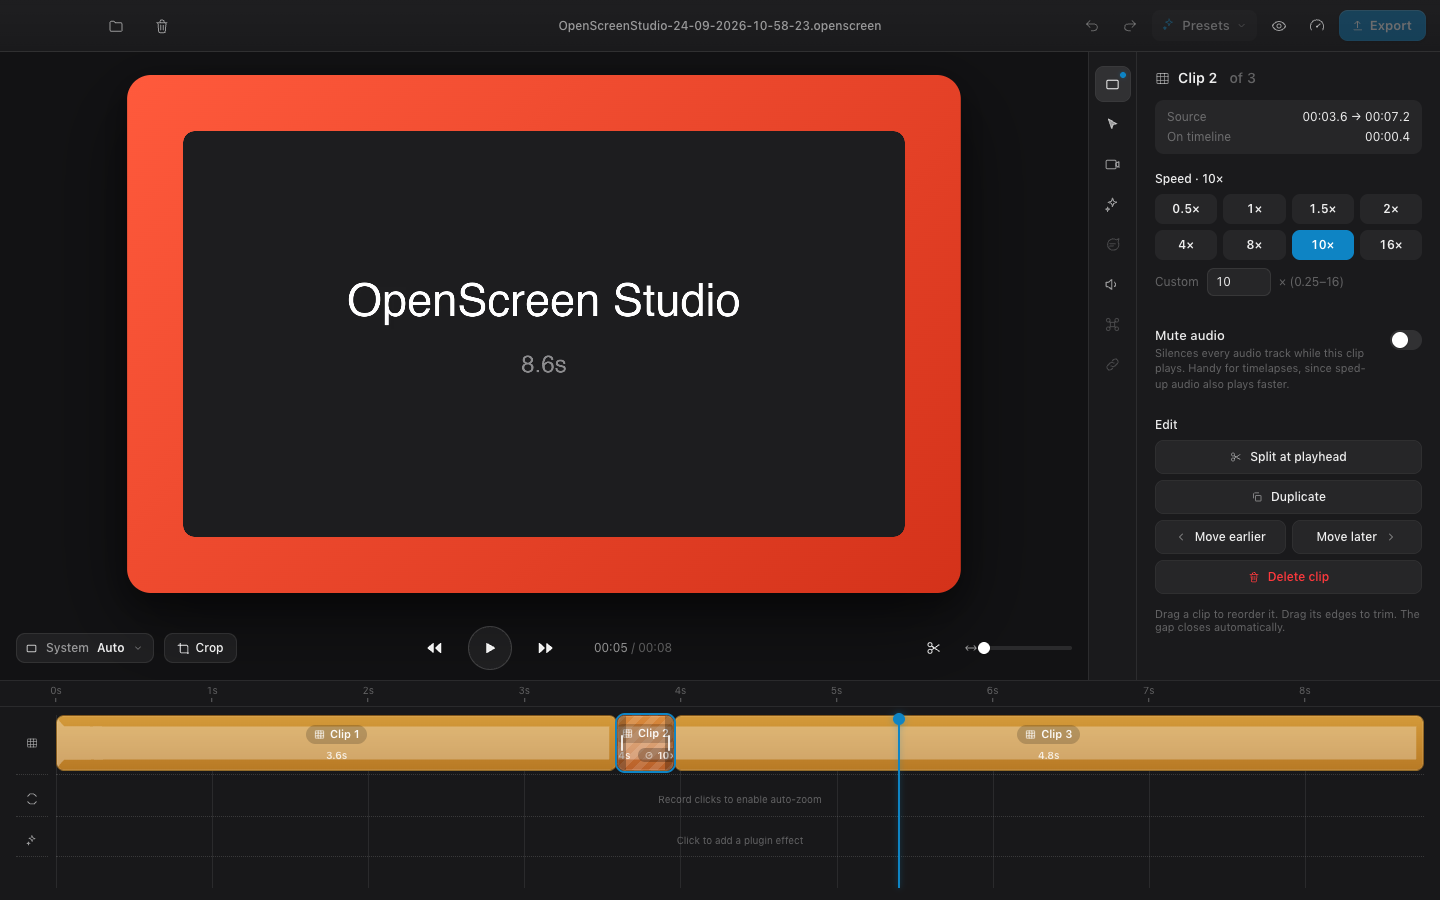Image resolution: width=1440 pixels, height=900 pixels.
Task: Open the camera settings tab in sidebar
Action: point(1112,164)
